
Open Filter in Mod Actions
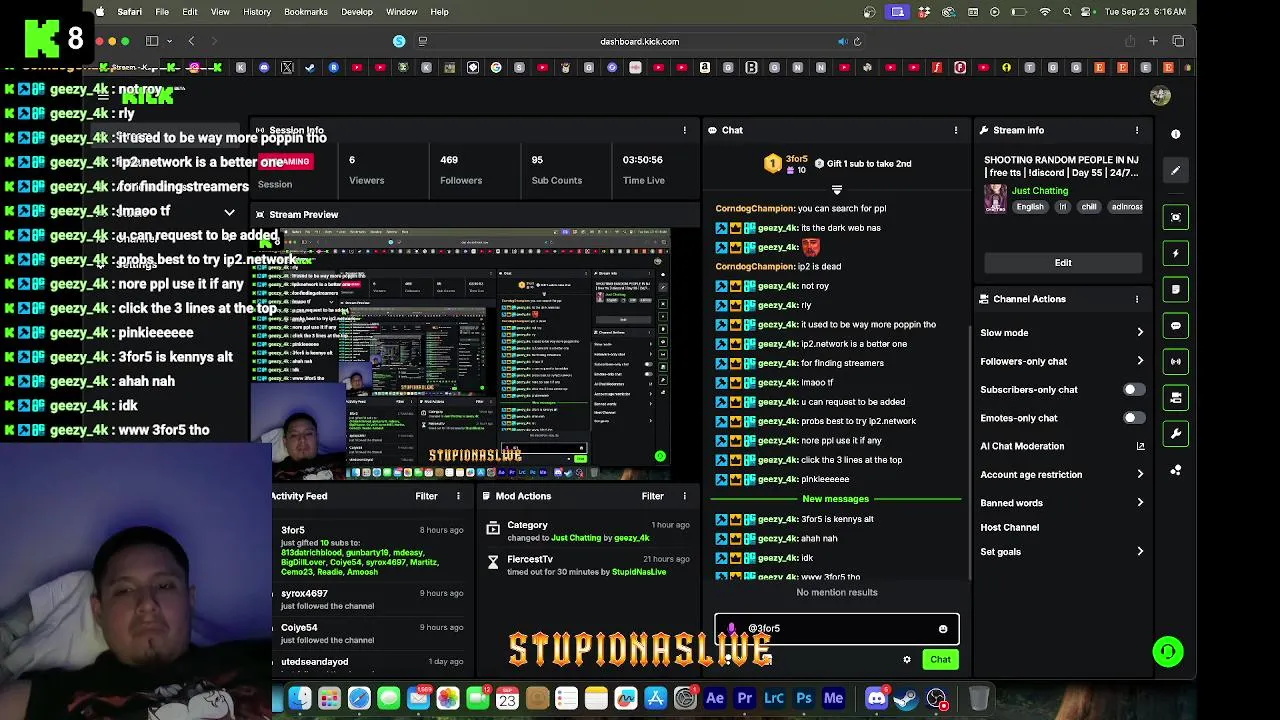[652, 496]
